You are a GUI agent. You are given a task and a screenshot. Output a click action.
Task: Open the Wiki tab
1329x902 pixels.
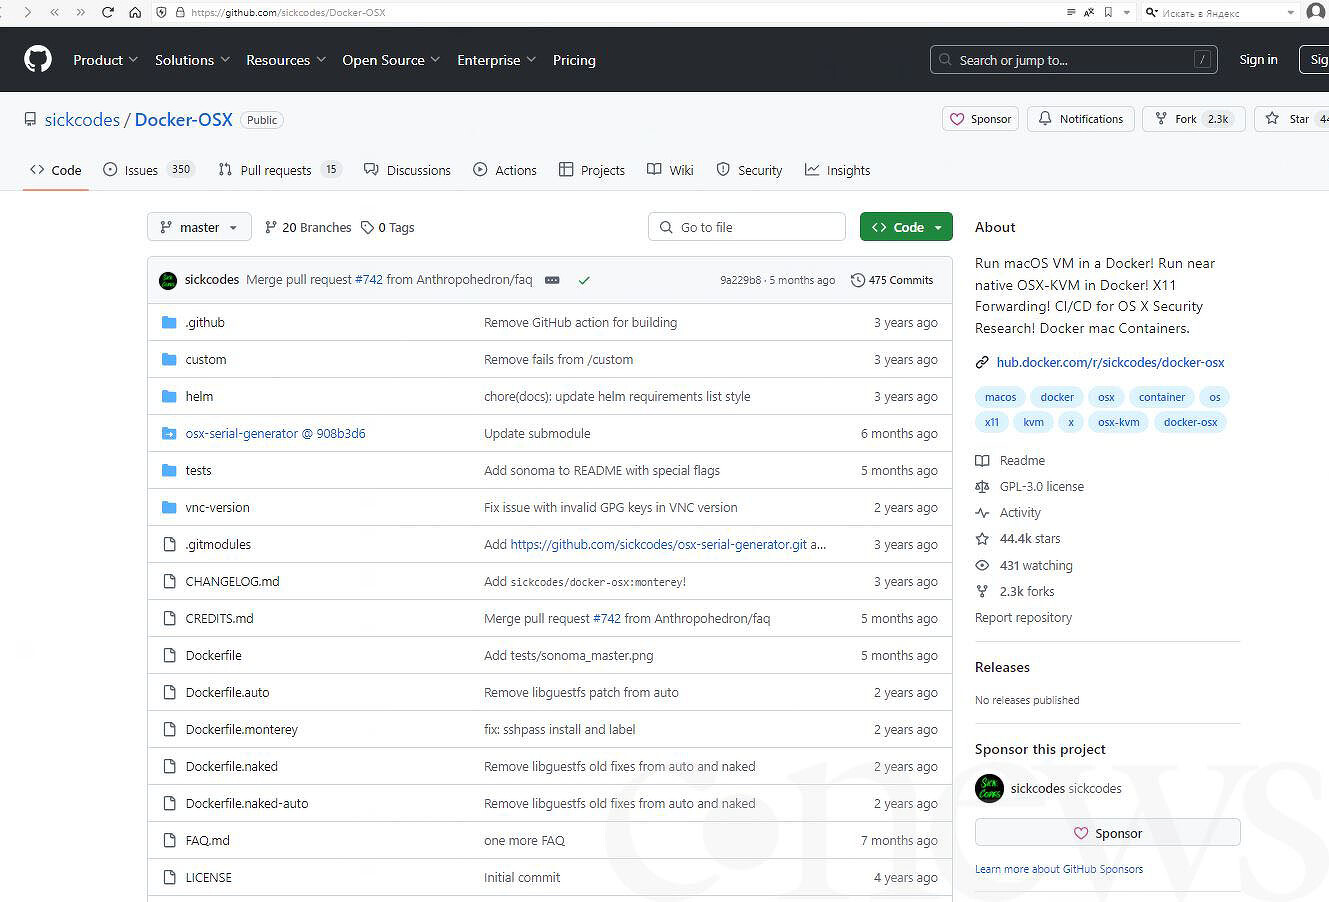click(x=670, y=170)
